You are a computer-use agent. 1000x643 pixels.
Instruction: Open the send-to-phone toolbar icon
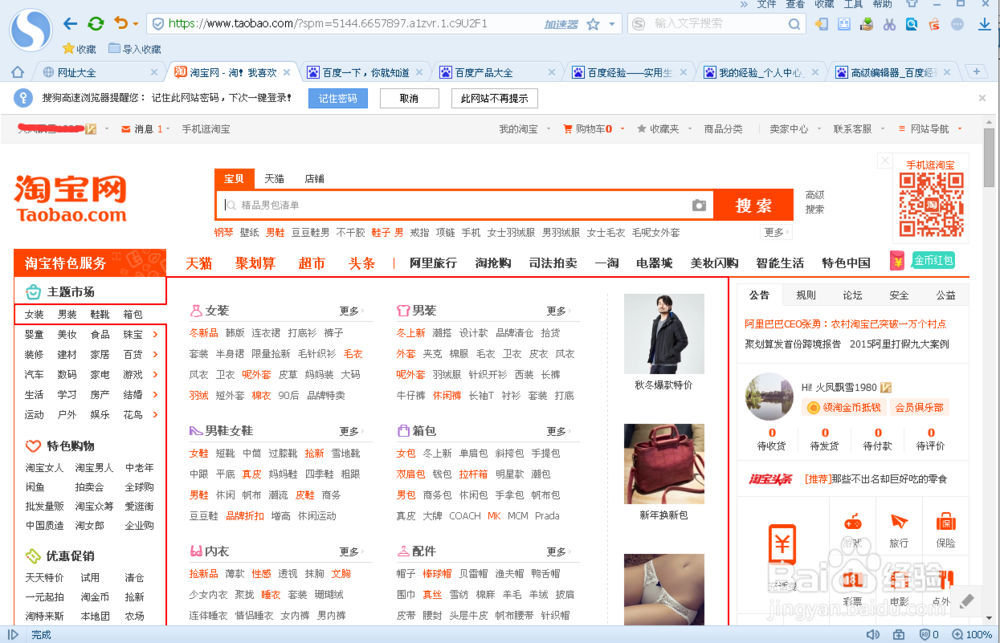[x=821, y=24]
